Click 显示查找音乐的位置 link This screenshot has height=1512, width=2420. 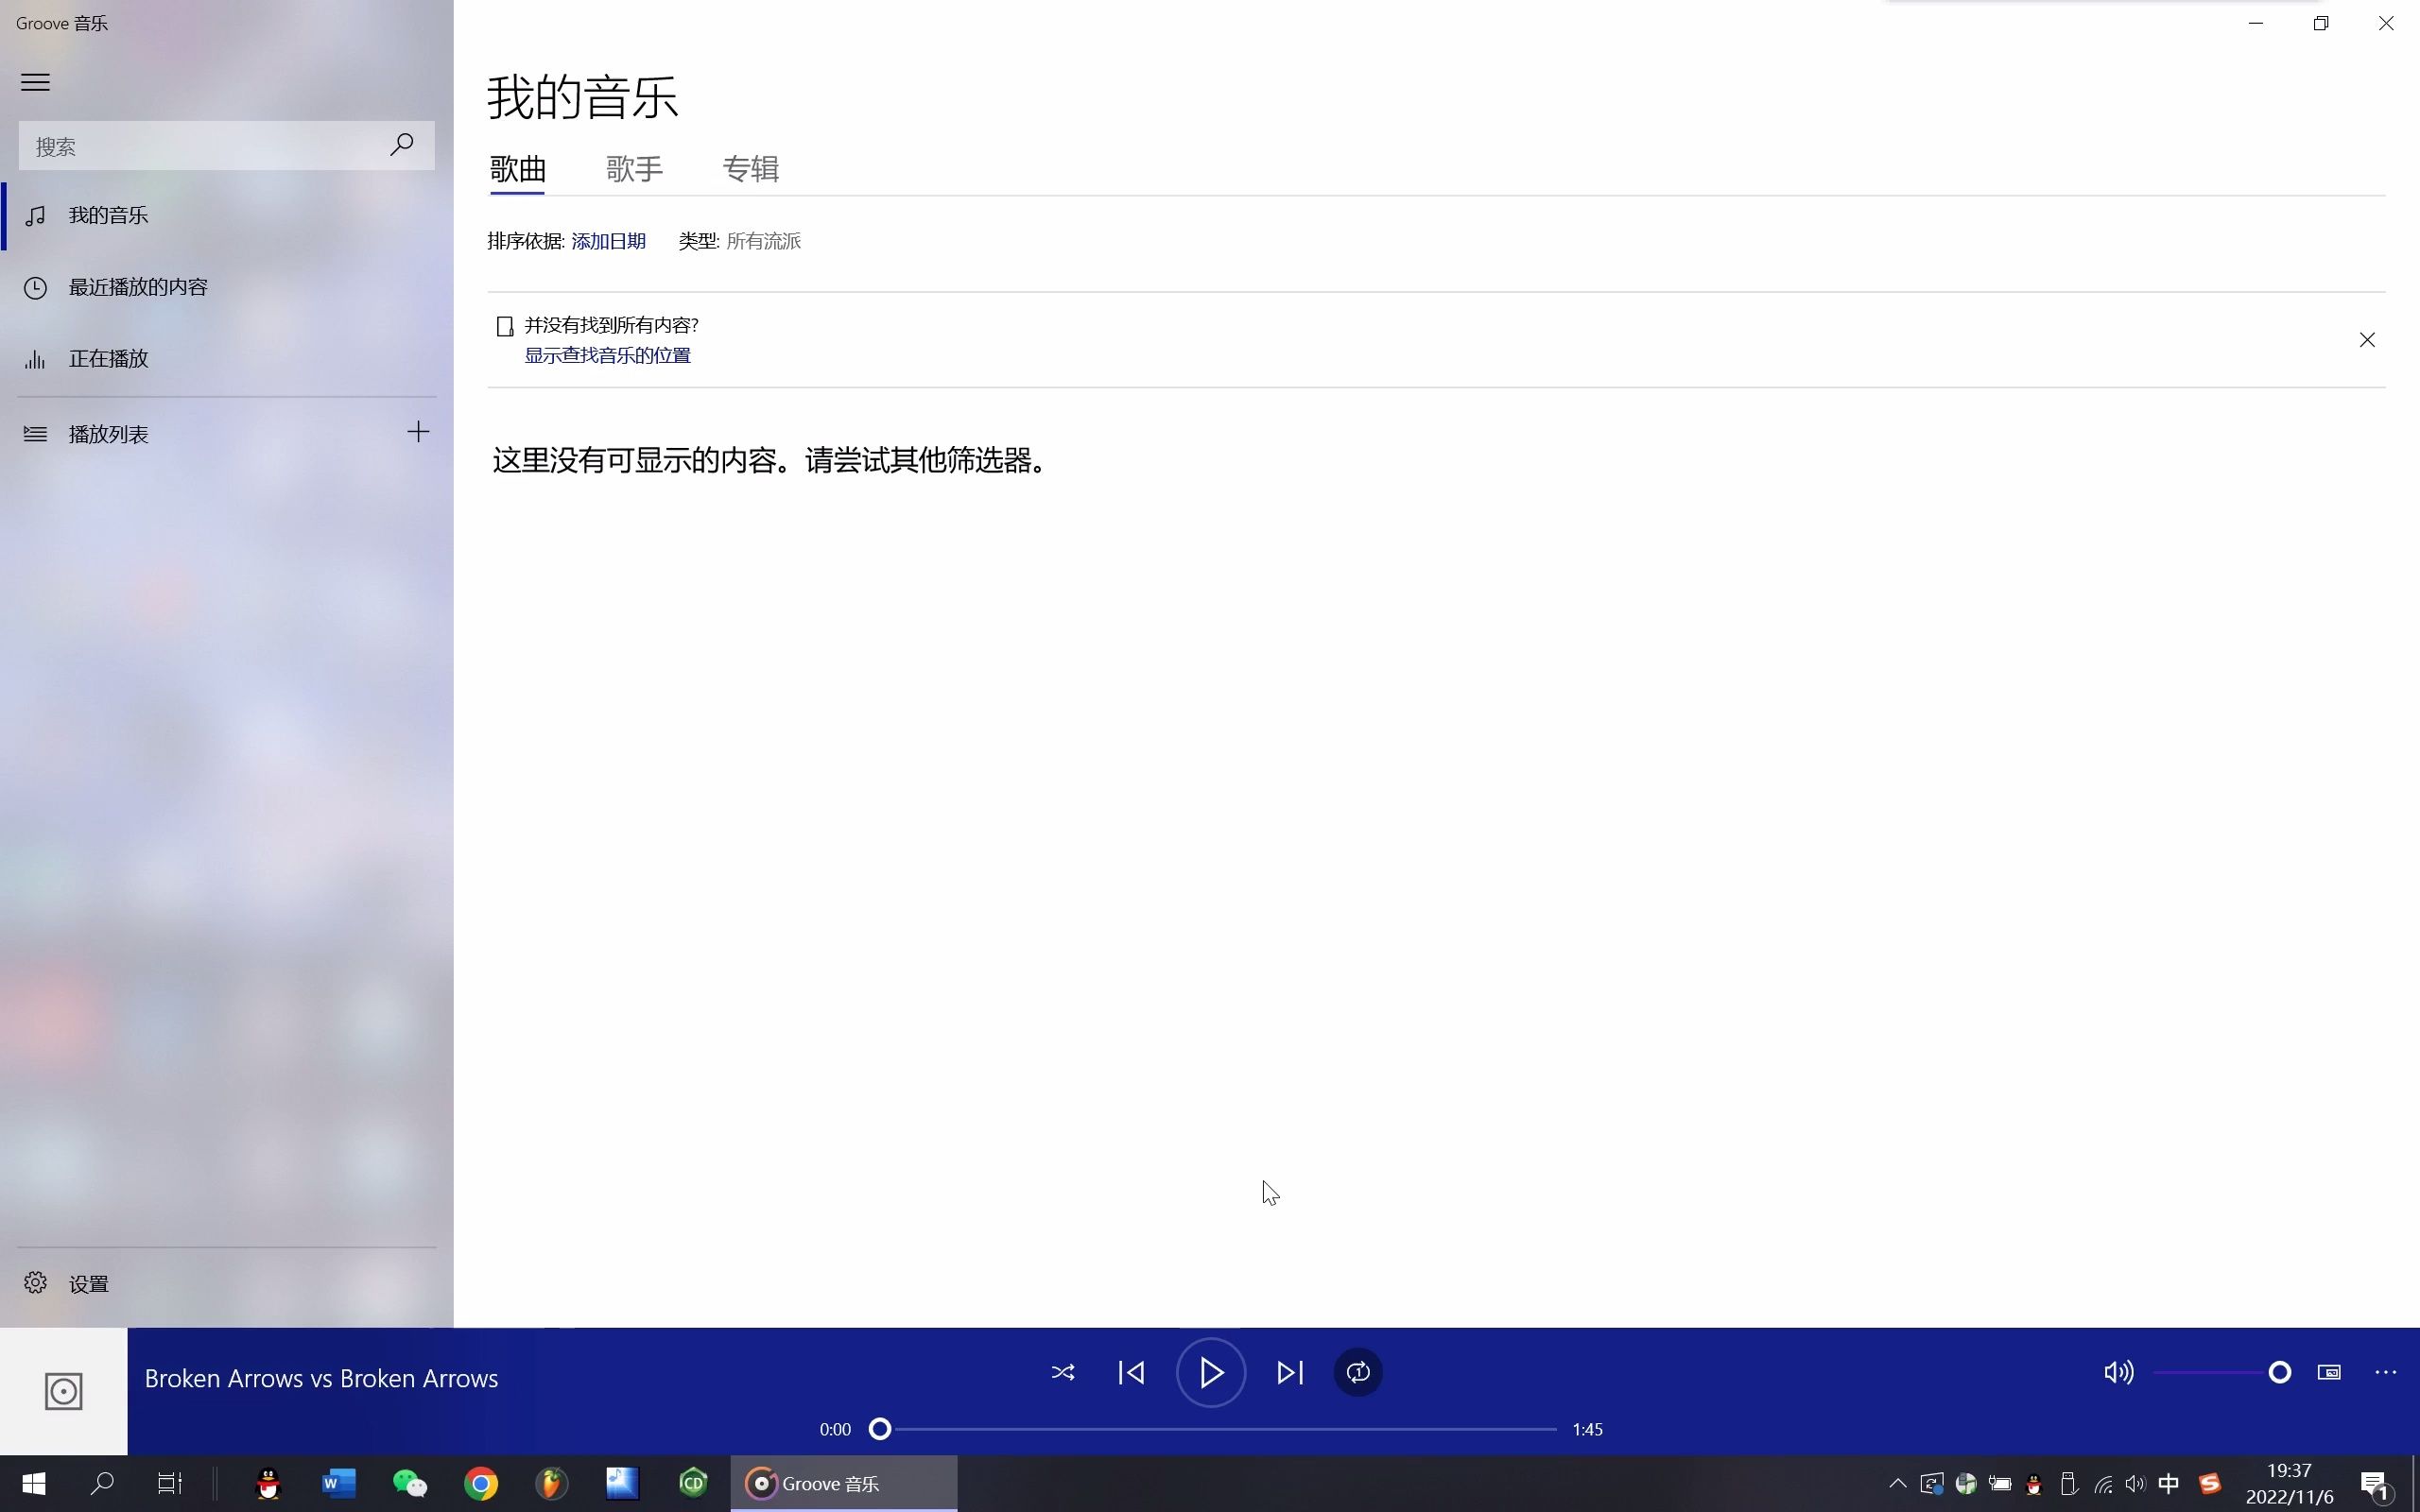pos(607,356)
